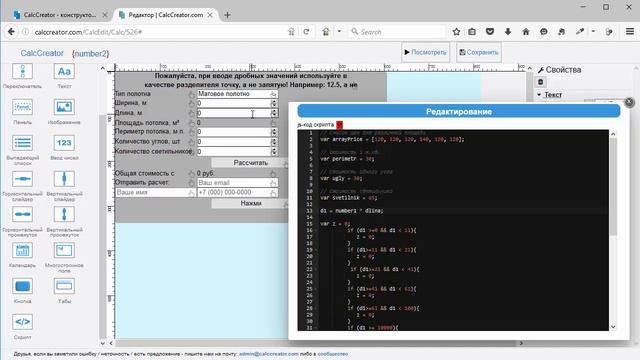Close the Редактор | CalcCreator.com tab
Screen dimensions: 640x360
tap(210, 15)
